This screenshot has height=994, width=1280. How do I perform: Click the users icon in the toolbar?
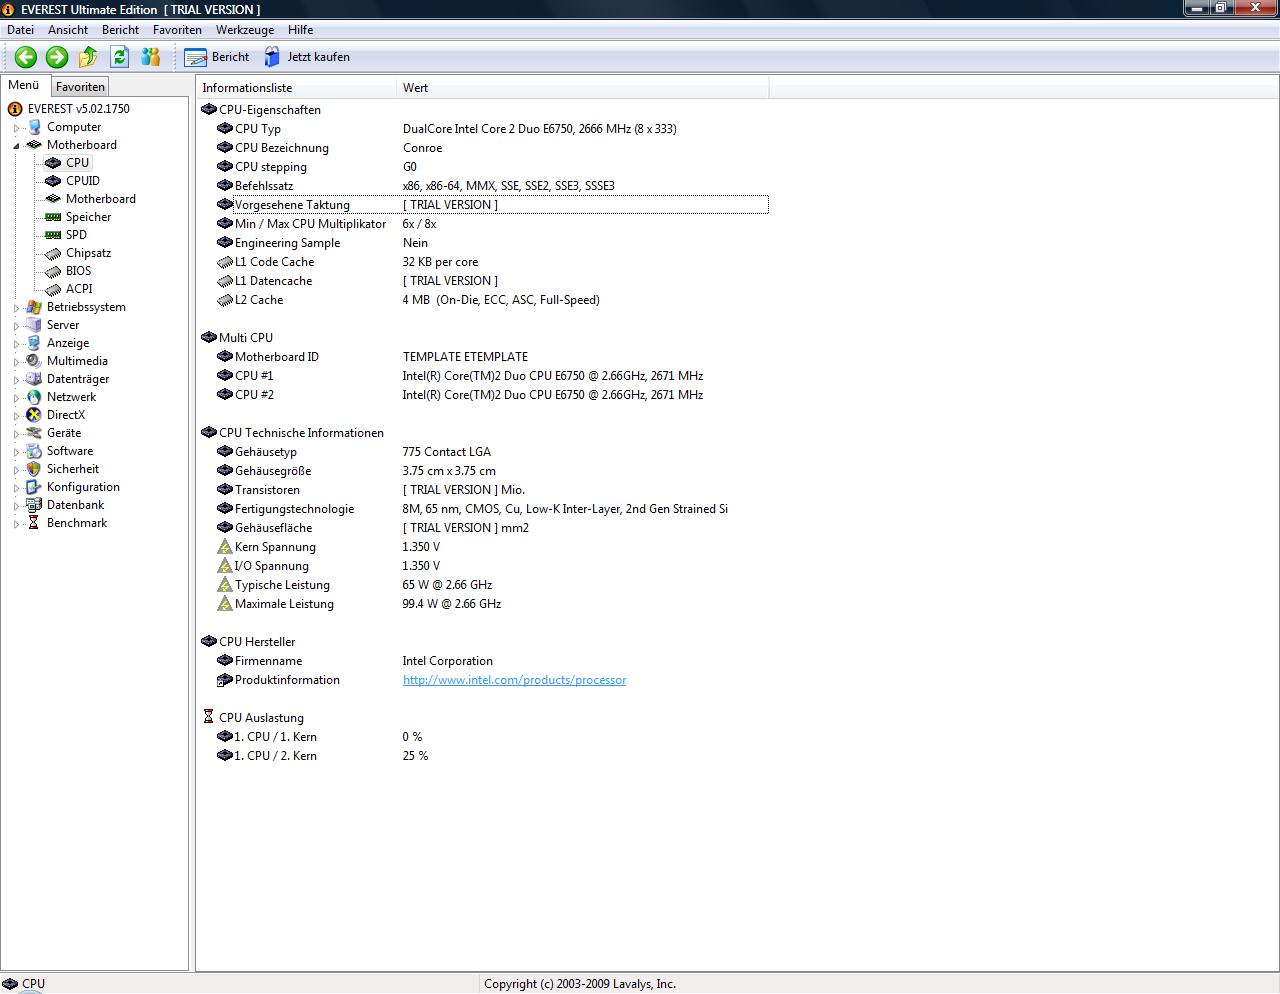(151, 57)
